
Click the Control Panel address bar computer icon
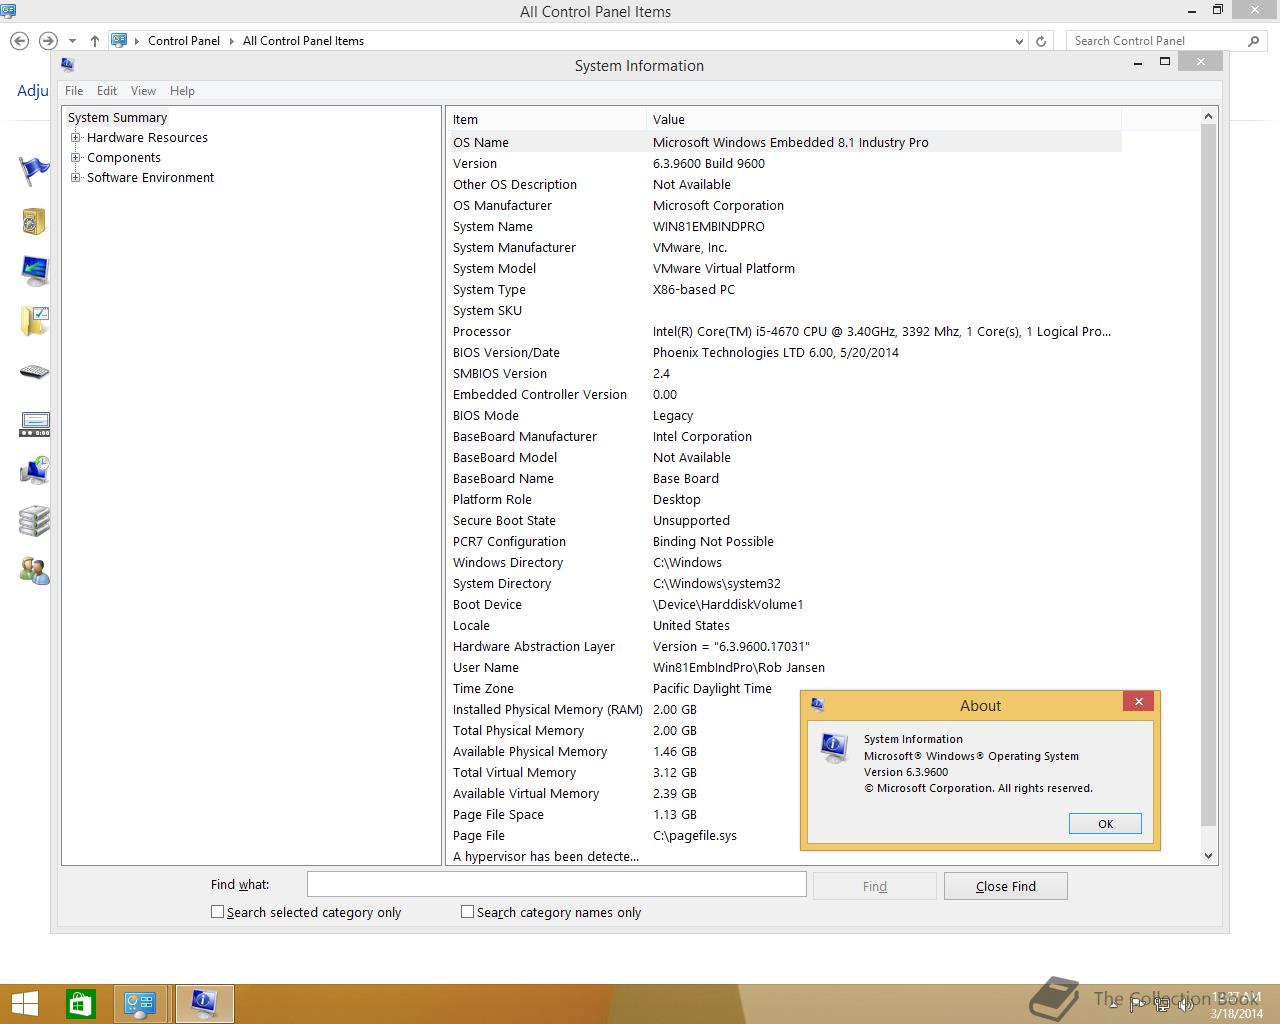(x=119, y=41)
